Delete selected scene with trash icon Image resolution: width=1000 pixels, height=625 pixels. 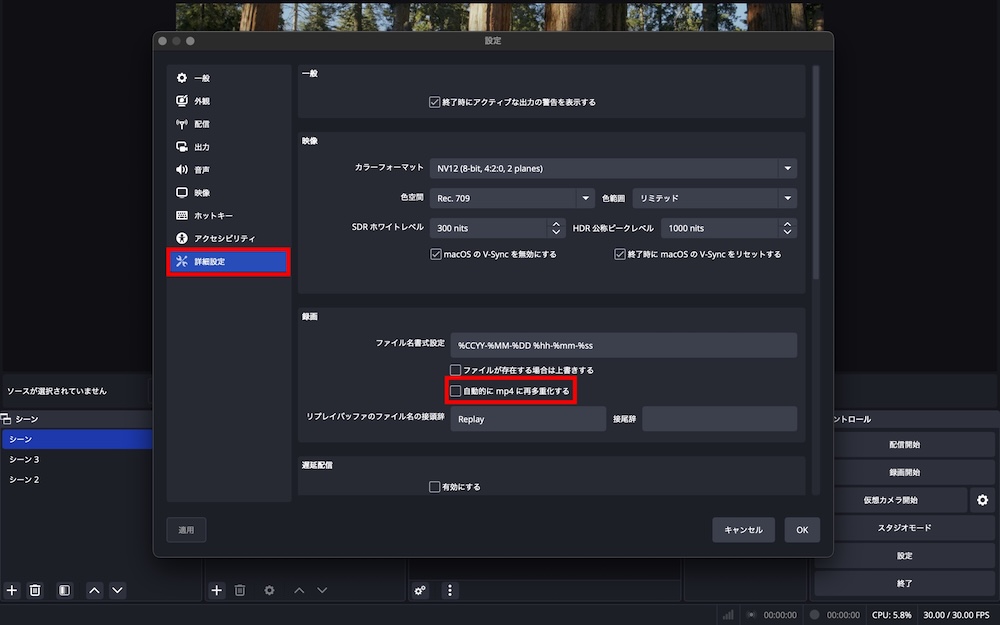pyautogui.click(x=35, y=591)
